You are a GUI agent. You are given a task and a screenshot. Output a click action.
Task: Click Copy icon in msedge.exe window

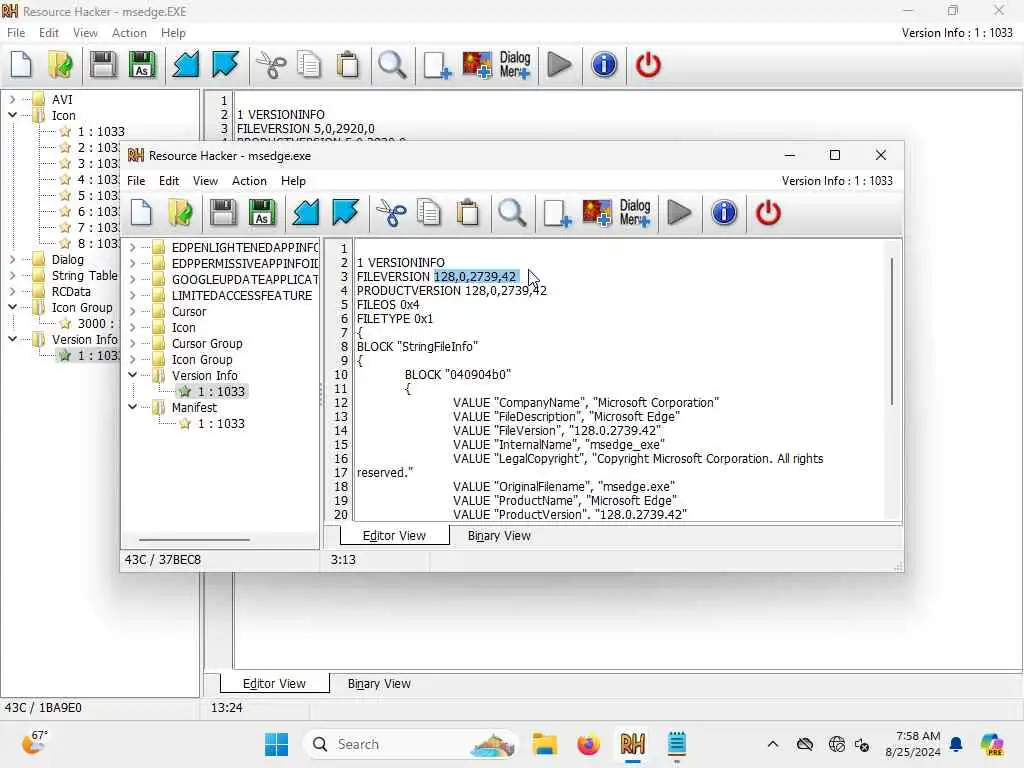(x=429, y=213)
